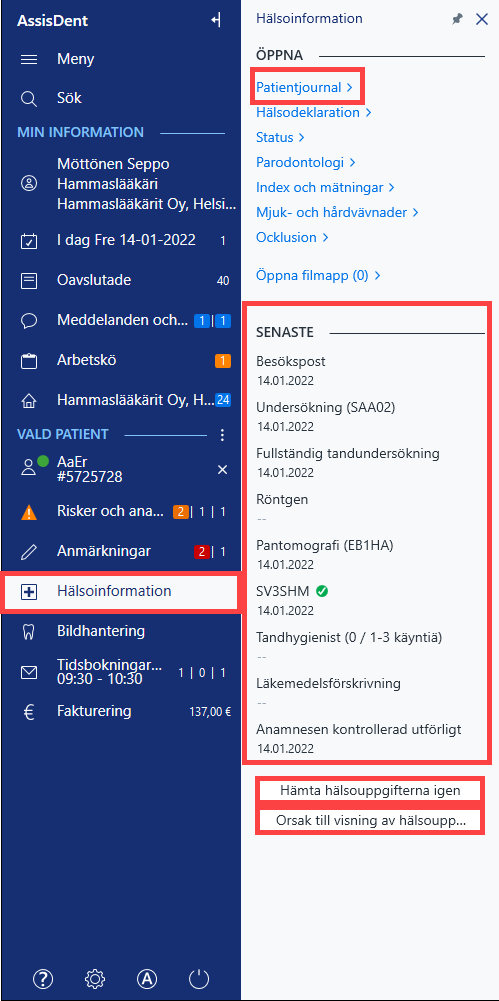
Task: Open the Patientjournal link
Action: 304,88
